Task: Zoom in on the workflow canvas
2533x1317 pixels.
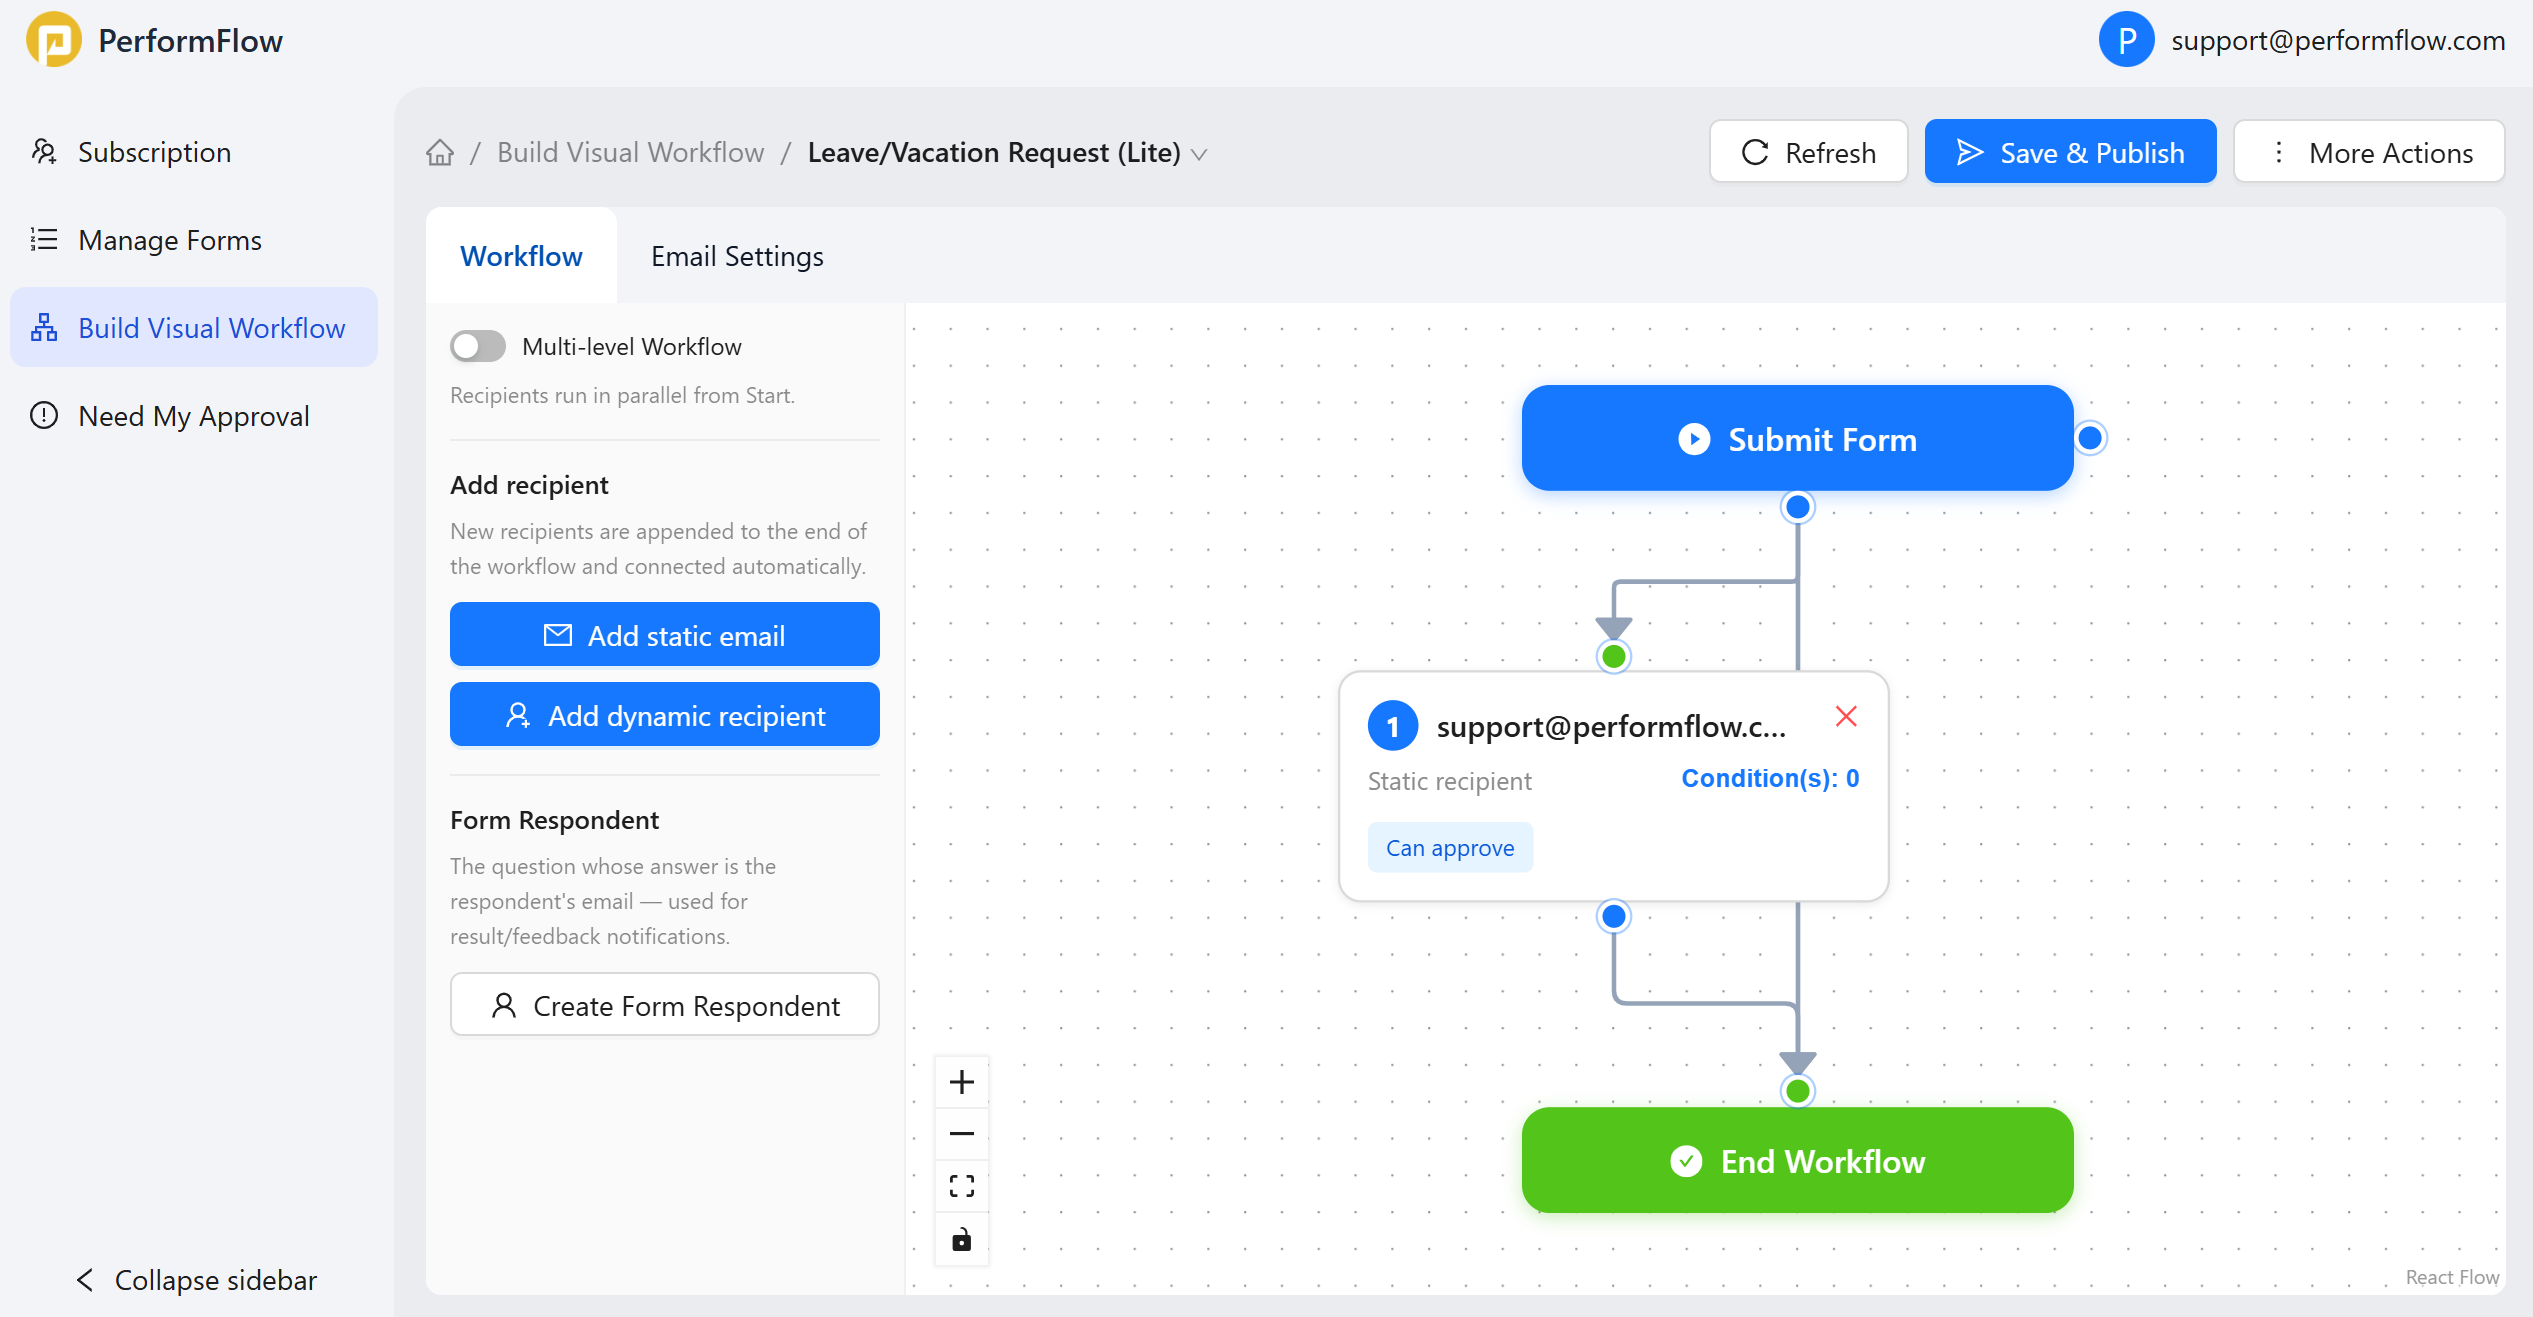Action: pyautogui.click(x=962, y=1082)
